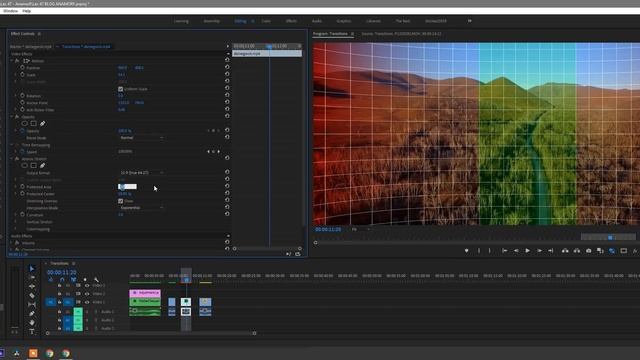Switch to Effects workspace tab
This screenshot has width=640, height=360.
point(291,21)
